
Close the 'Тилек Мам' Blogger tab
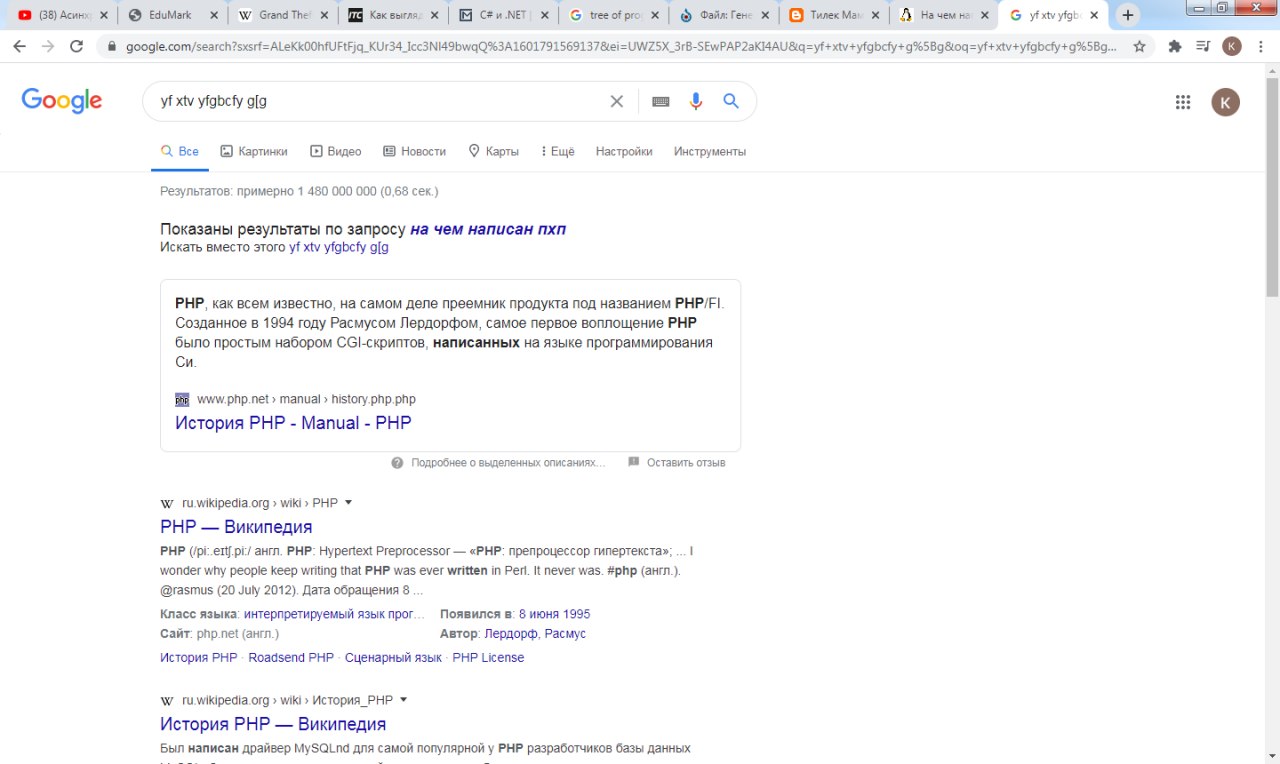click(x=873, y=15)
